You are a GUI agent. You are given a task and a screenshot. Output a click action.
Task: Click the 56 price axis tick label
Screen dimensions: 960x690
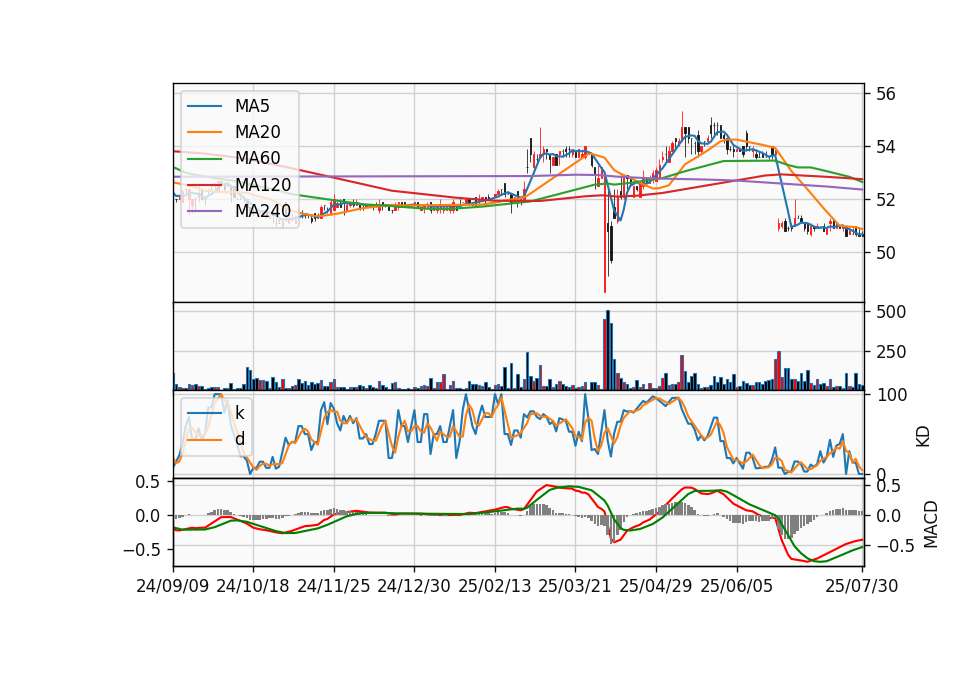pyautogui.click(x=885, y=94)
